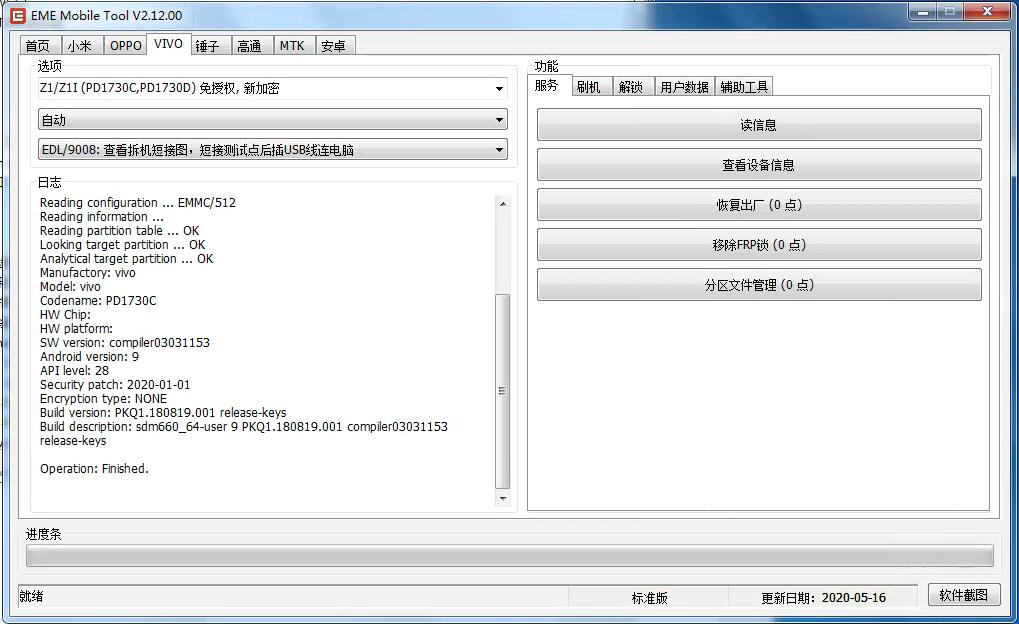This screenshot has height=624, width=1019.
Task: Click the 读信息 button
Action: (x=759, y=125)
